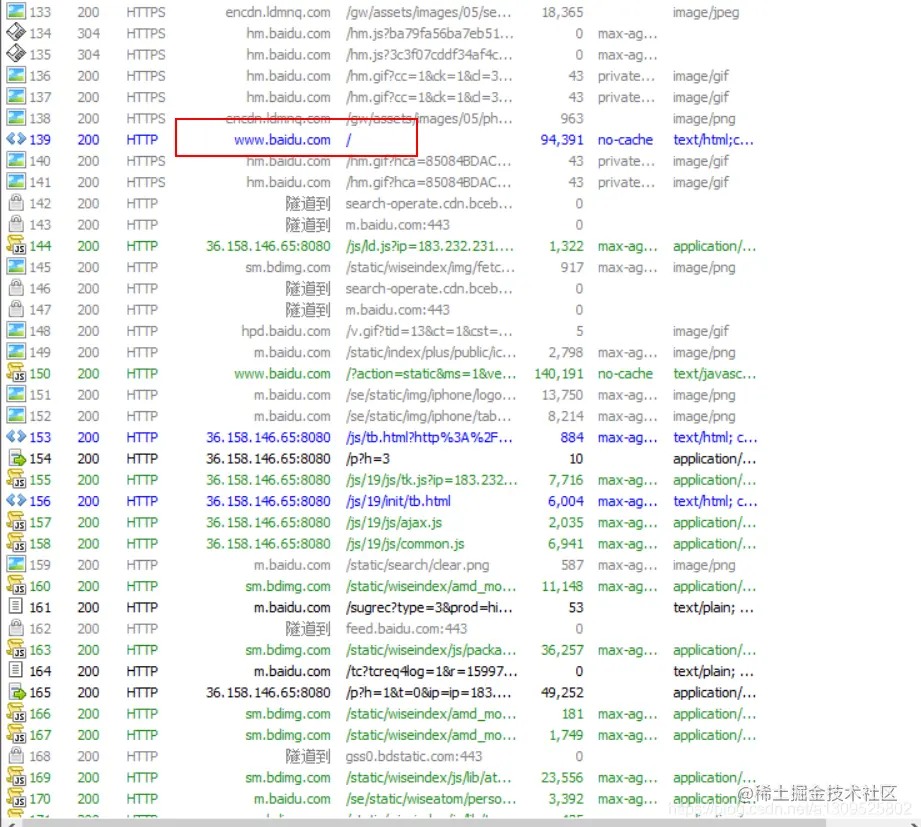
Task: Click the document icon of session 164
Action: [16, 671]
